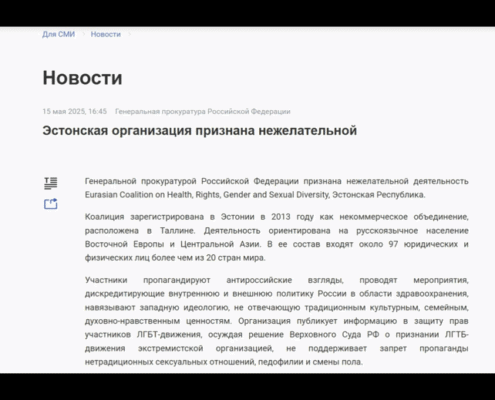Click the word Таллине in the article
This screenshot has height=400, width=495.
tap(177, 231)
